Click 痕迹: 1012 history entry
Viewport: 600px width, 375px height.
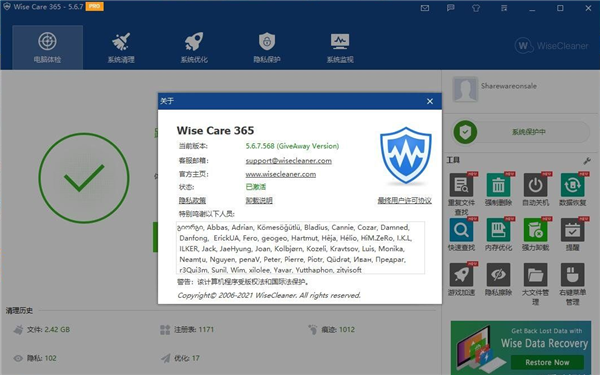(x=331, y=329)
